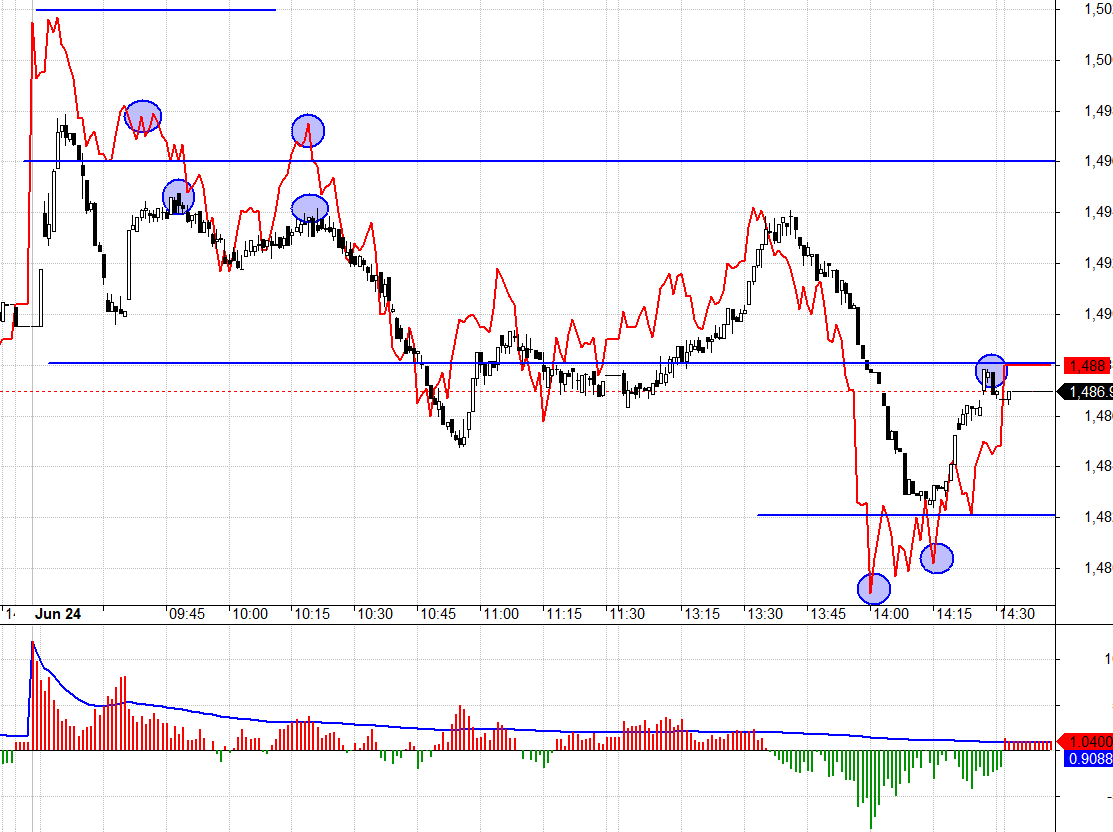Click the red 1.0400 indicator value label

click(x=1086, y=741)
